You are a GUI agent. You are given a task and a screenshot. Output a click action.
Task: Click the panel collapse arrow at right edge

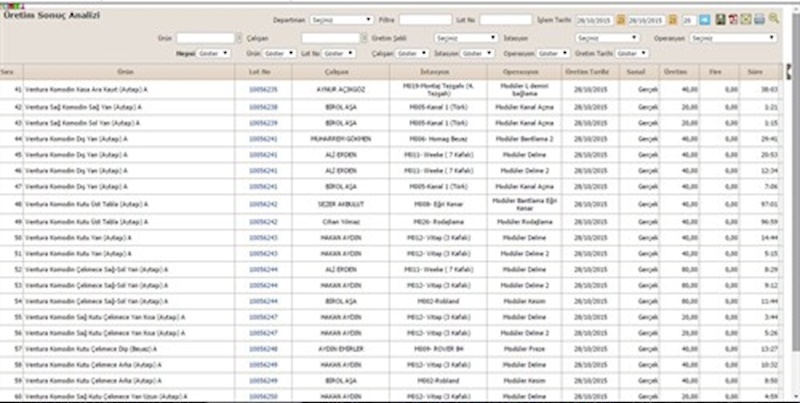coord(788,71)
